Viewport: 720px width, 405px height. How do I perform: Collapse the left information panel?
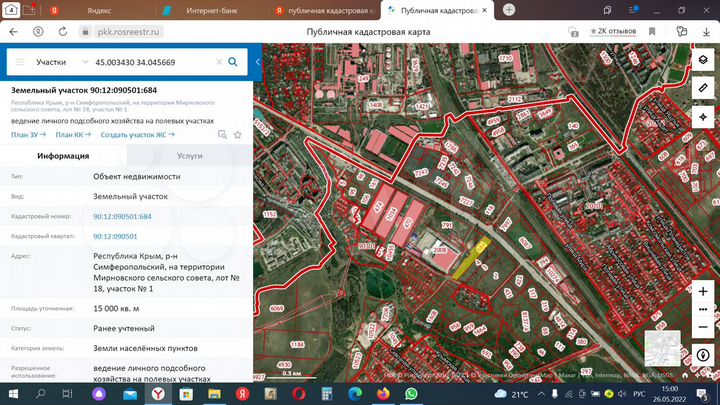coord(257,62)
